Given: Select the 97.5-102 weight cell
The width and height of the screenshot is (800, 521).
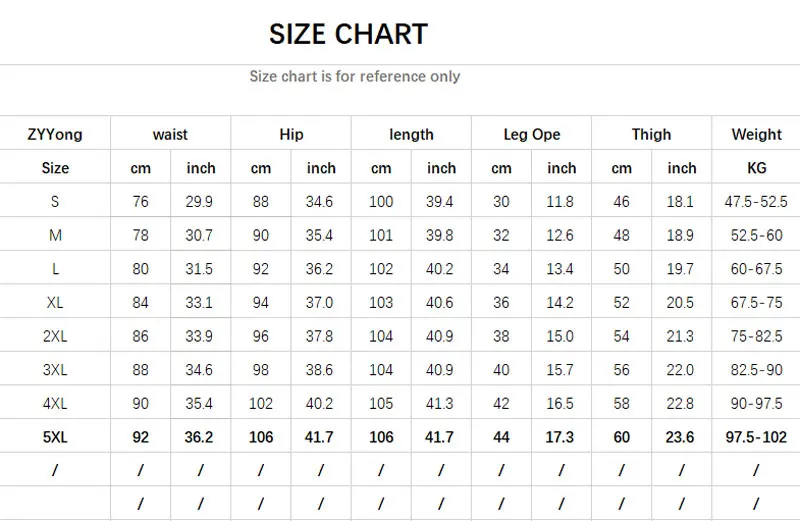Looking at the screenshot, I should tap(756, 437).
